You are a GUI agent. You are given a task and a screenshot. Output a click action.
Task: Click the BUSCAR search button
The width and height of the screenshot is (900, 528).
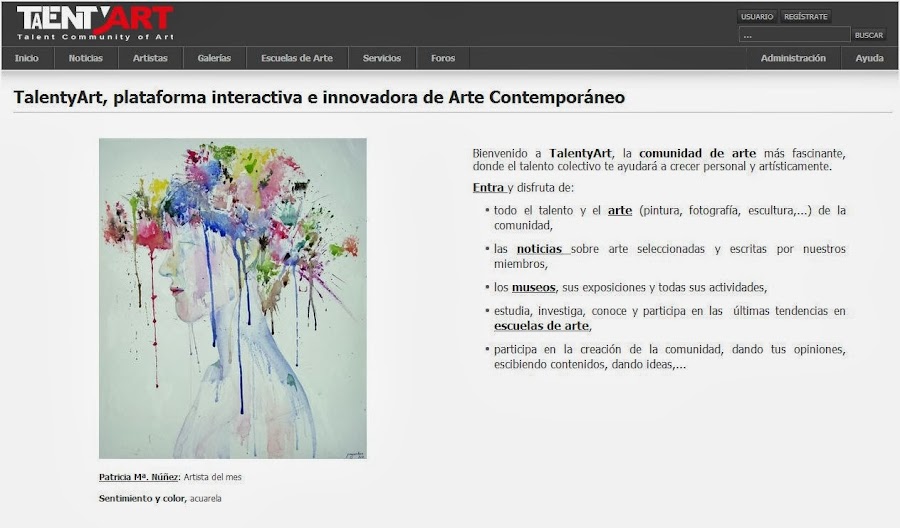point(869,35)
